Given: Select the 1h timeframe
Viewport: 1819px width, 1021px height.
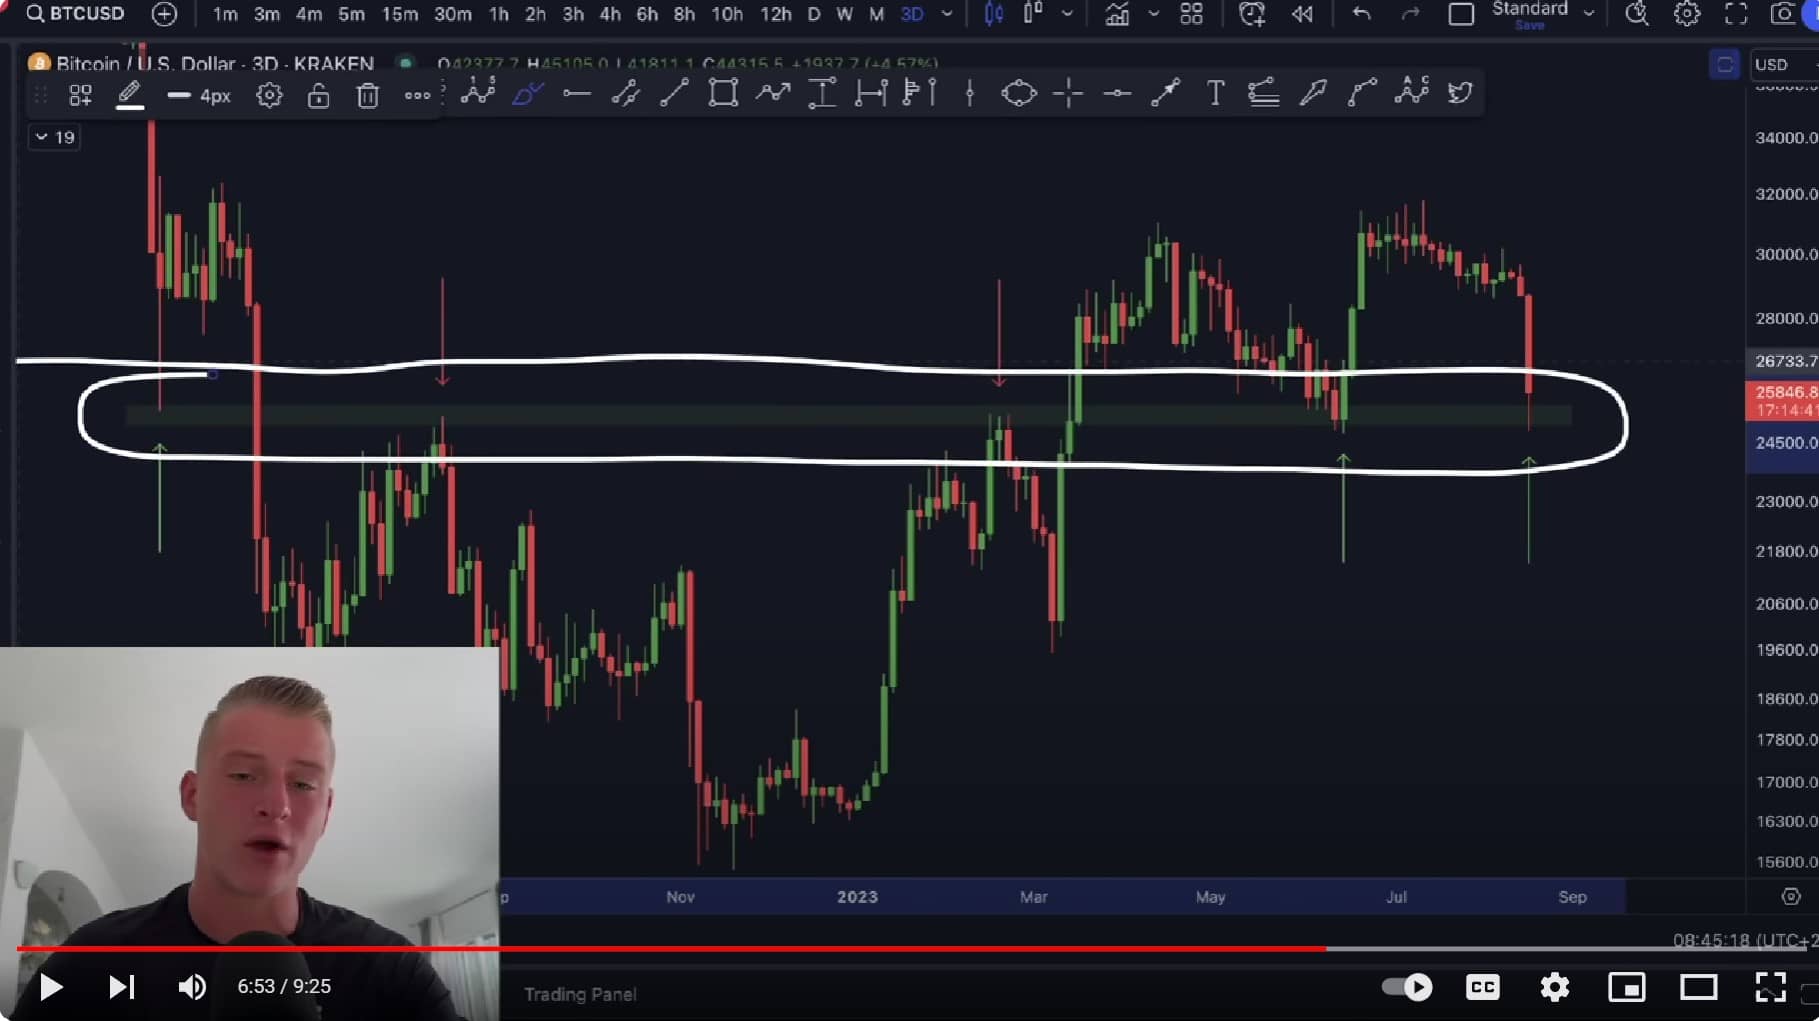Looking at the screenshot, I should pos(498,14).
